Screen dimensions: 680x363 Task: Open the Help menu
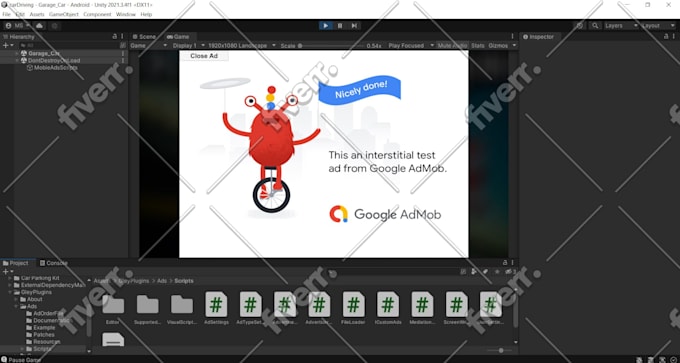(x=146, y=14)
